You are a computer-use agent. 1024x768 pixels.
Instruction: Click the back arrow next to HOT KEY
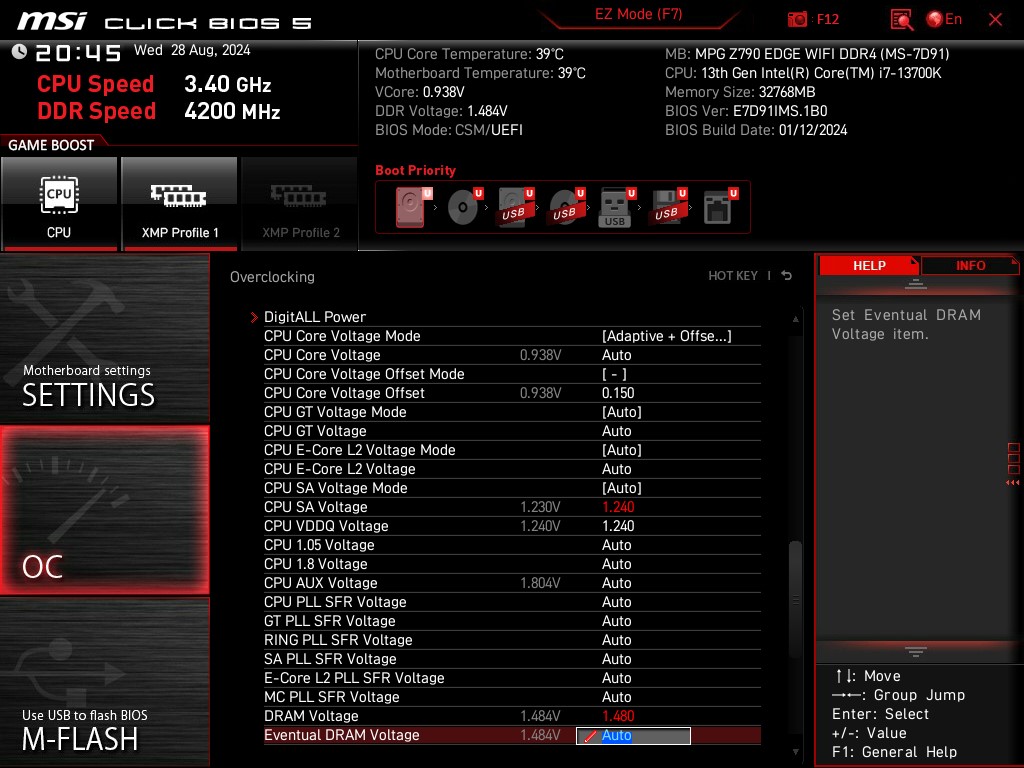(786, 276)
